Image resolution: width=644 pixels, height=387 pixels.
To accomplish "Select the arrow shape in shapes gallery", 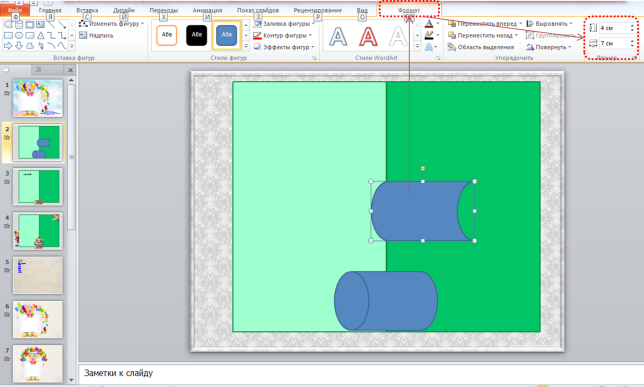I will click(x=8, y=46).
